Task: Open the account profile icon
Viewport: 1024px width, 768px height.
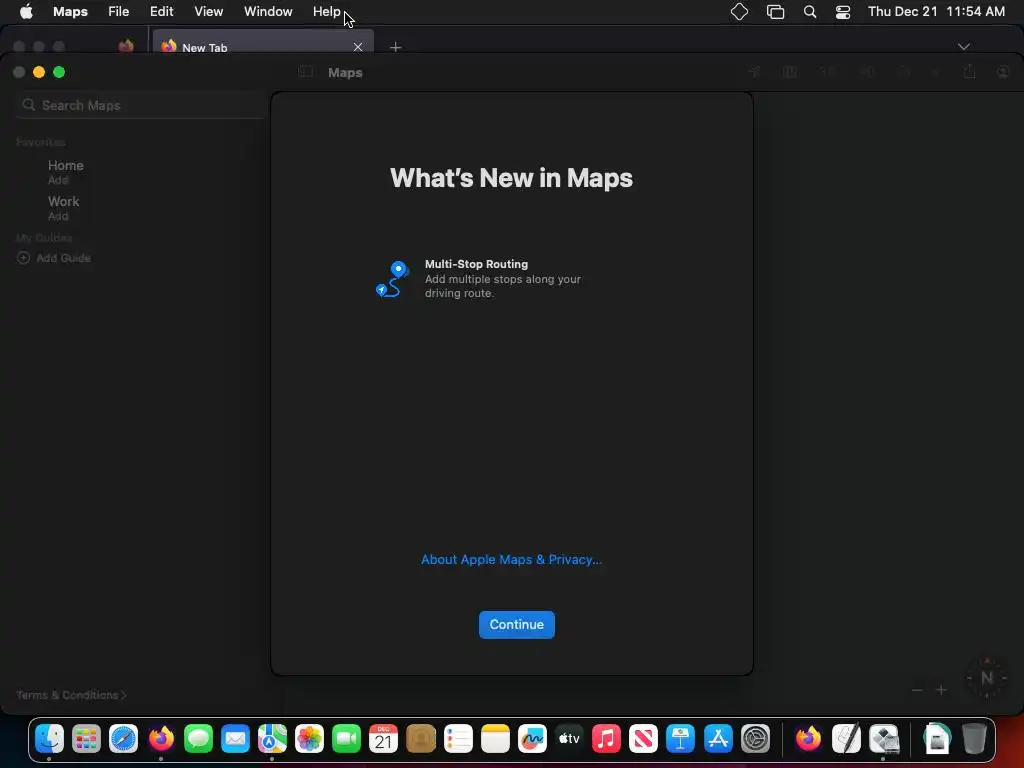Action: point(1004,72)
